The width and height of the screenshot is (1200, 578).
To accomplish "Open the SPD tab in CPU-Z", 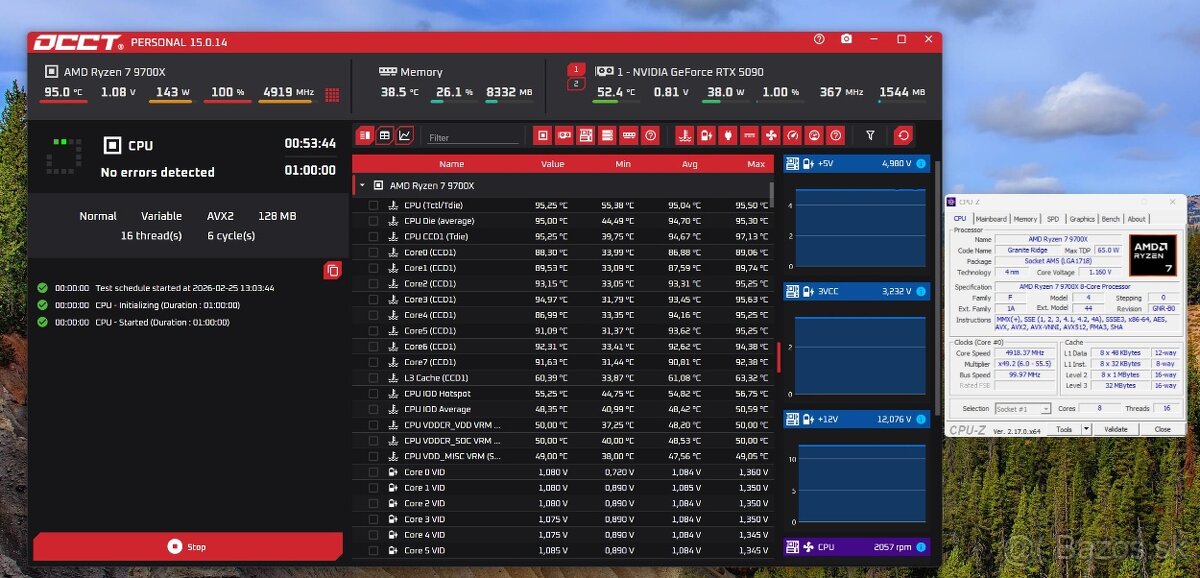I will (x=1052, y=218).
